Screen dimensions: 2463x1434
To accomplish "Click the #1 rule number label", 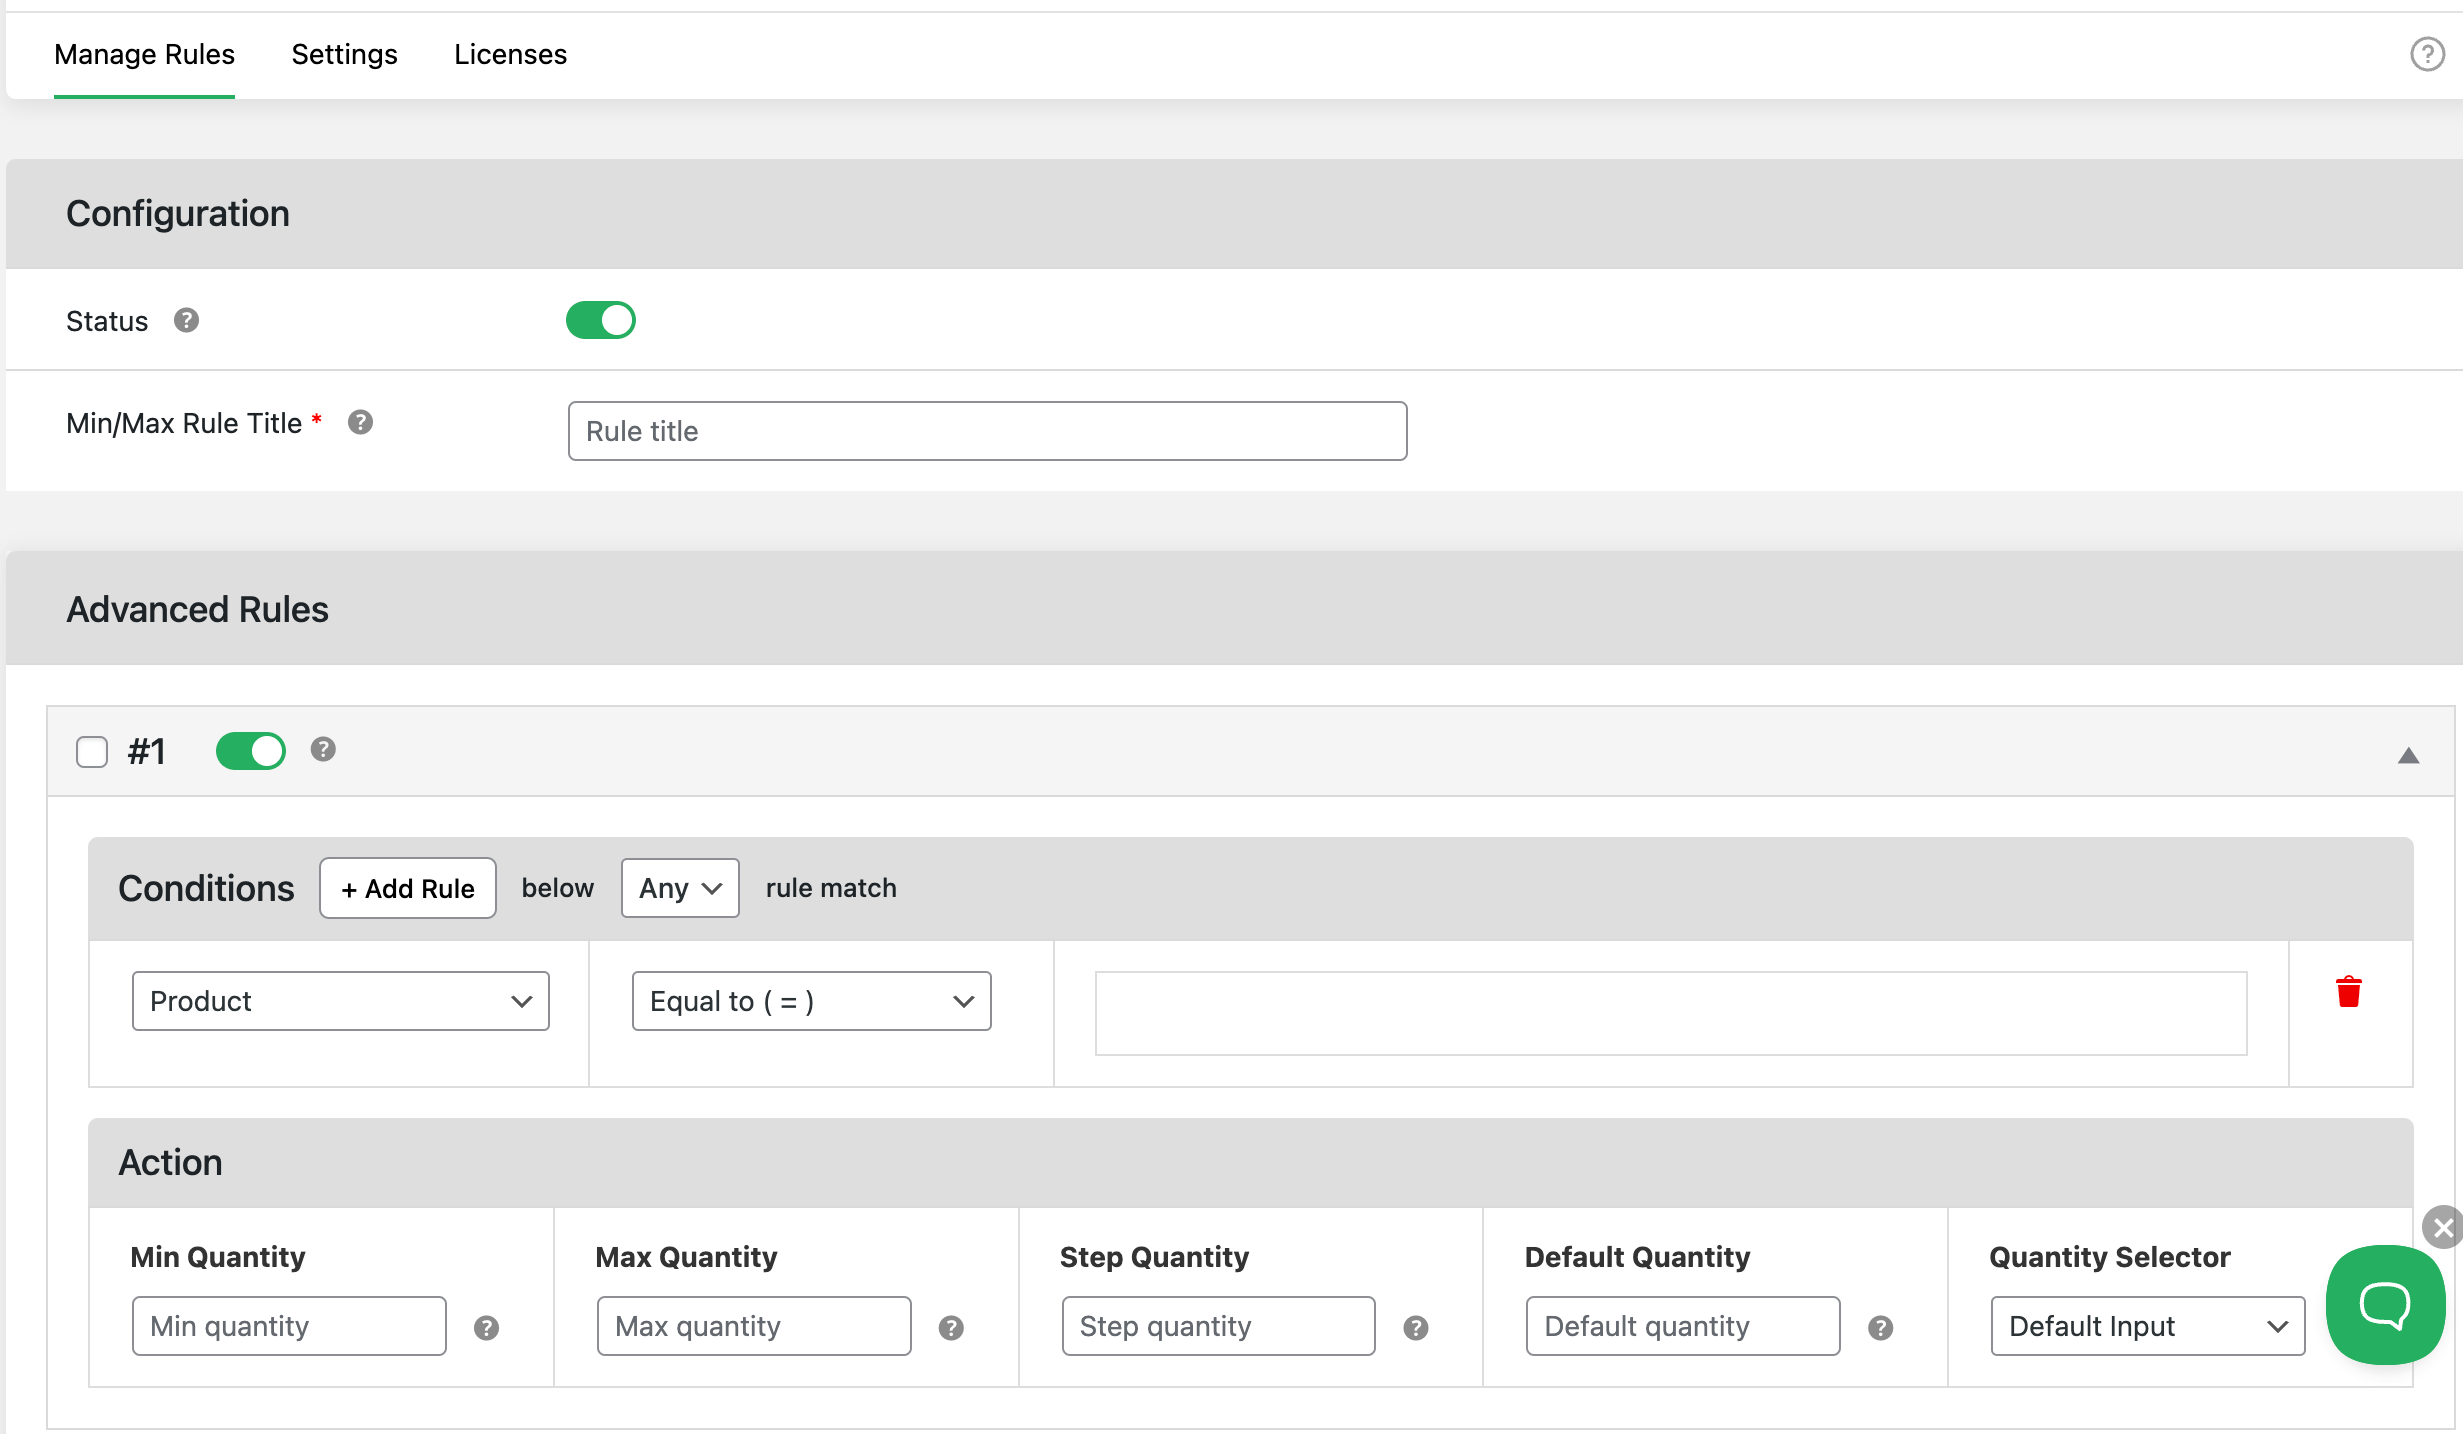I will [x=146, y=751].
